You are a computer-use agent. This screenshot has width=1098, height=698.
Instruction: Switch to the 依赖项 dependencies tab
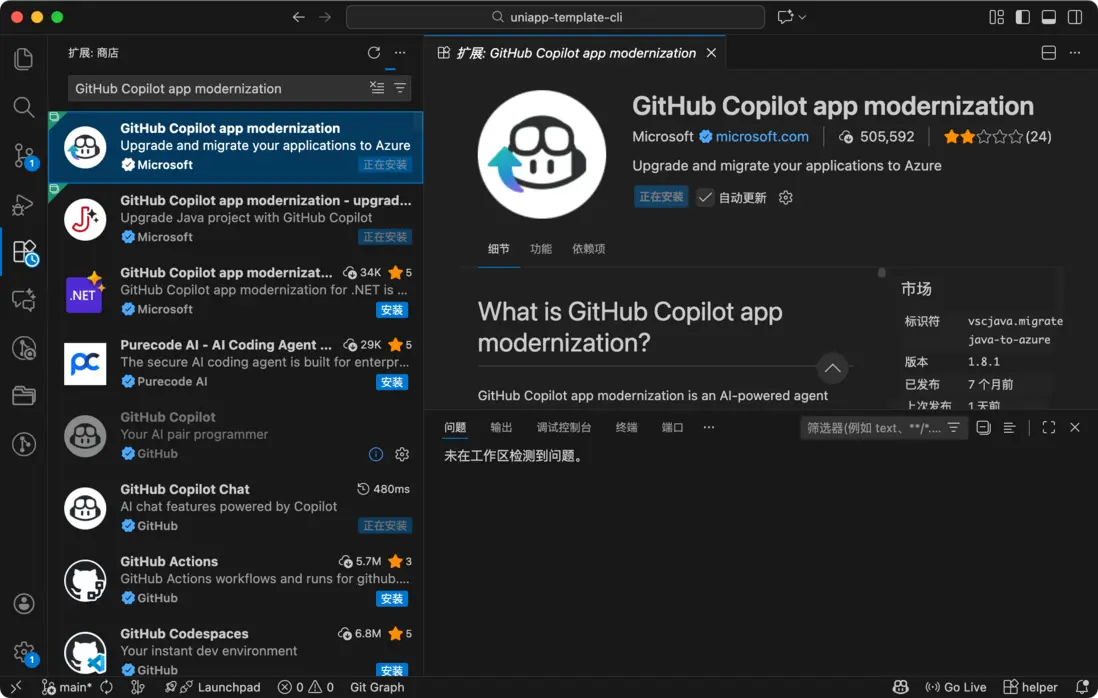pyautogui.click(x=588, y=249)
